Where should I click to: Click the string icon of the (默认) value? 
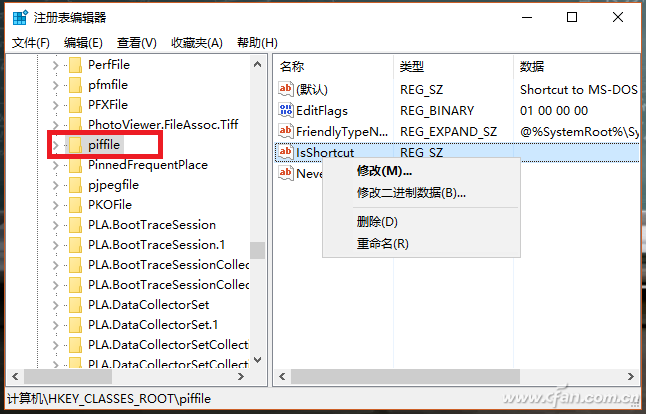pyautogui.click(x=286, y=89)
